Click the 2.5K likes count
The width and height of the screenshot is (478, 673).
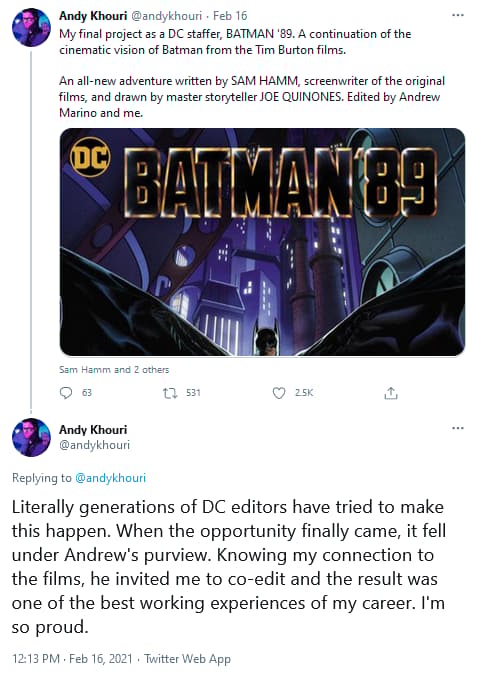304,393
